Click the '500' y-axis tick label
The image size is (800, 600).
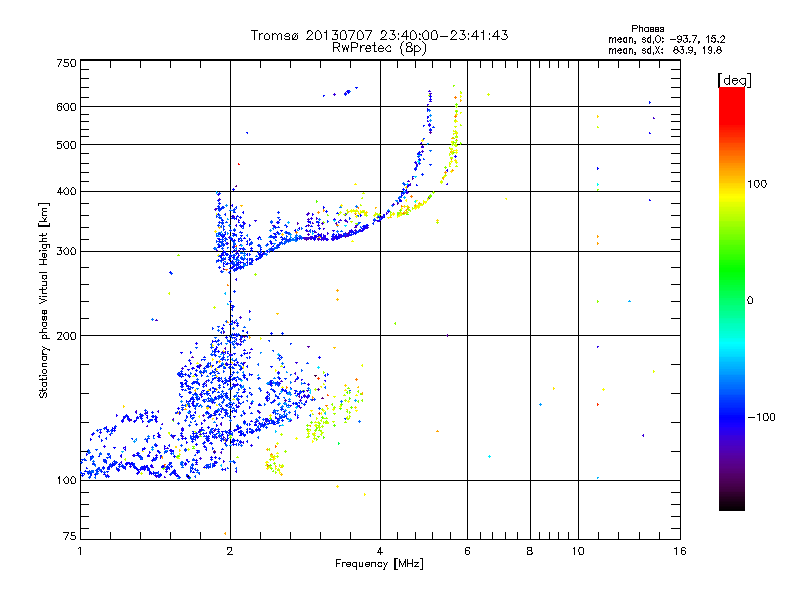pyautogui.click(x=66, y=145)
